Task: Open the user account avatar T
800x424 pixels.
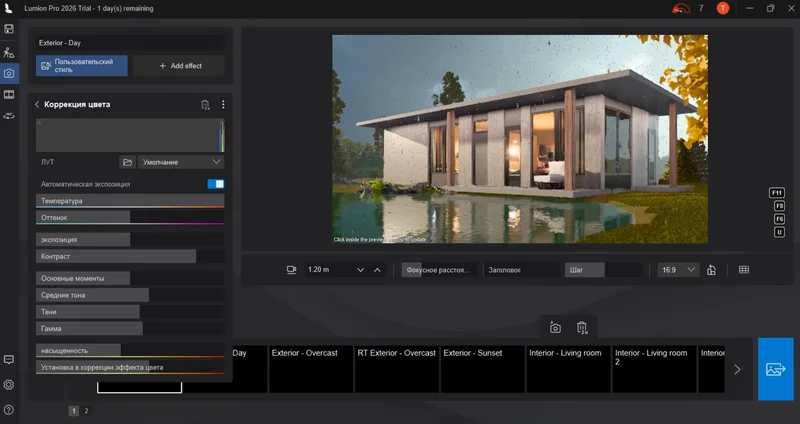Action: coord(723,8)
